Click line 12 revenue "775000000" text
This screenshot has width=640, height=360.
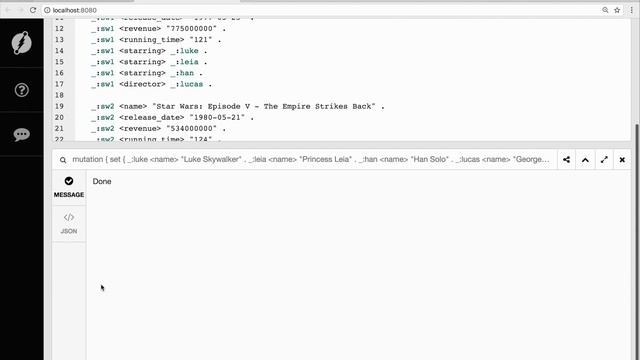(158, 29)
